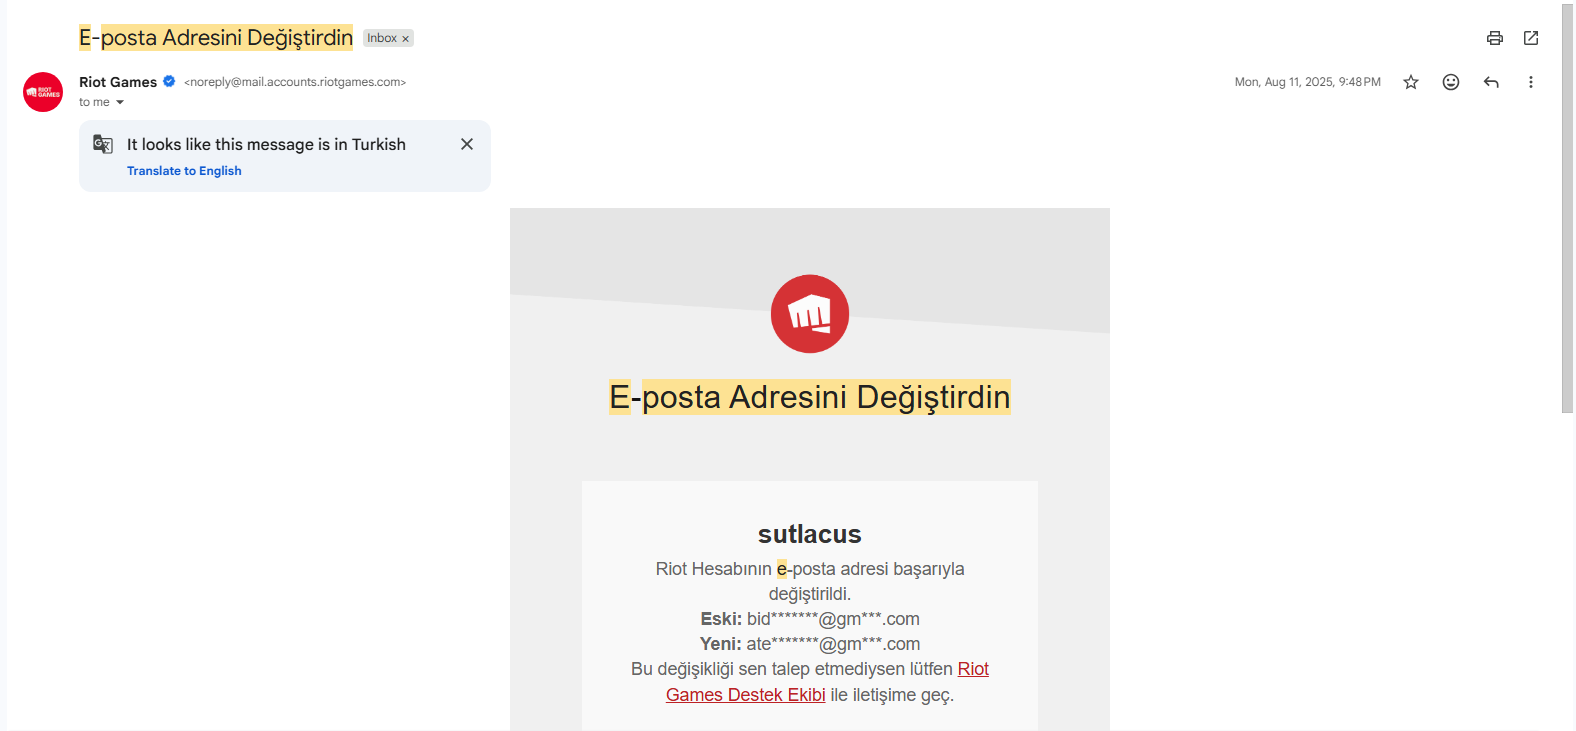Star this Riot Games message
The height and width of the screenshot is (731, 1576).
click(x=1411, y=82)
